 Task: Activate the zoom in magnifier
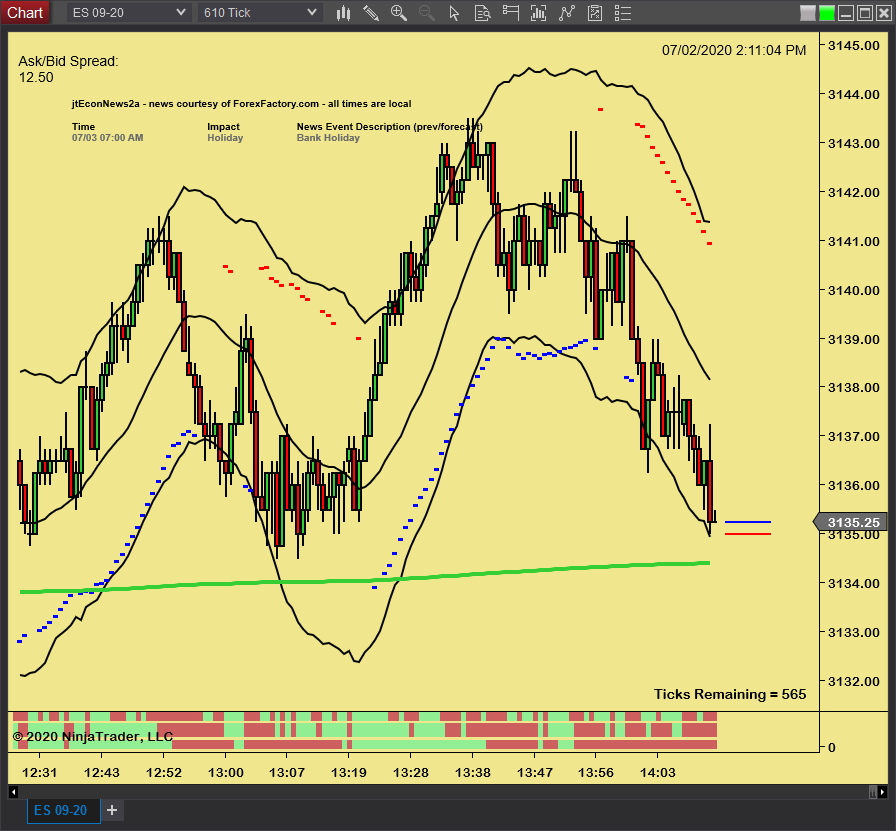click(x=398, y=13)
